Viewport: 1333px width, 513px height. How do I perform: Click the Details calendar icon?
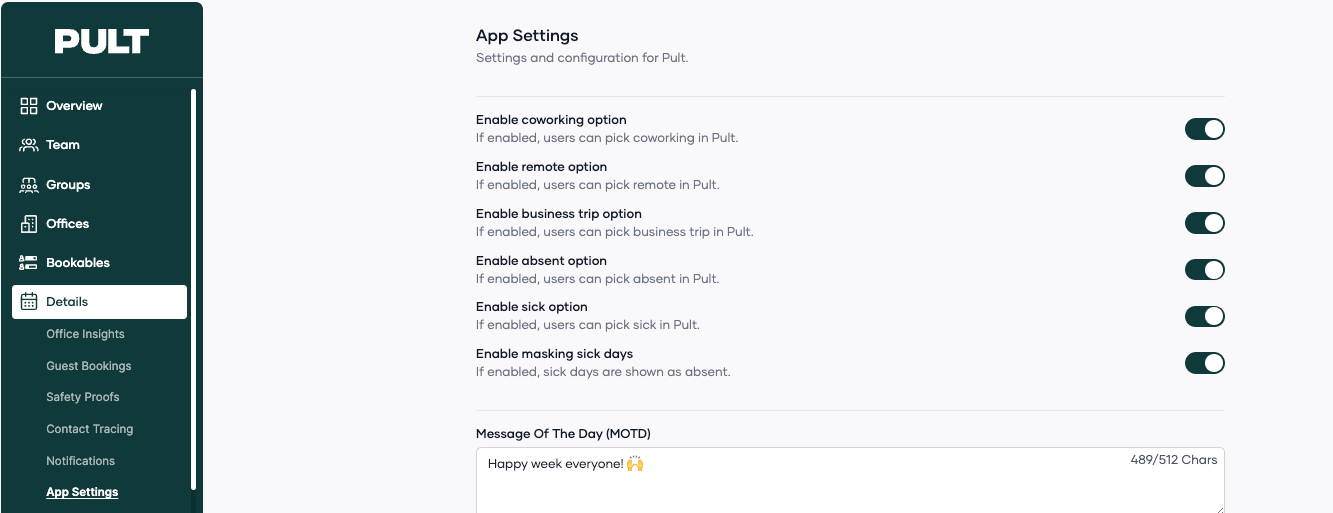(x=29, y=302)
